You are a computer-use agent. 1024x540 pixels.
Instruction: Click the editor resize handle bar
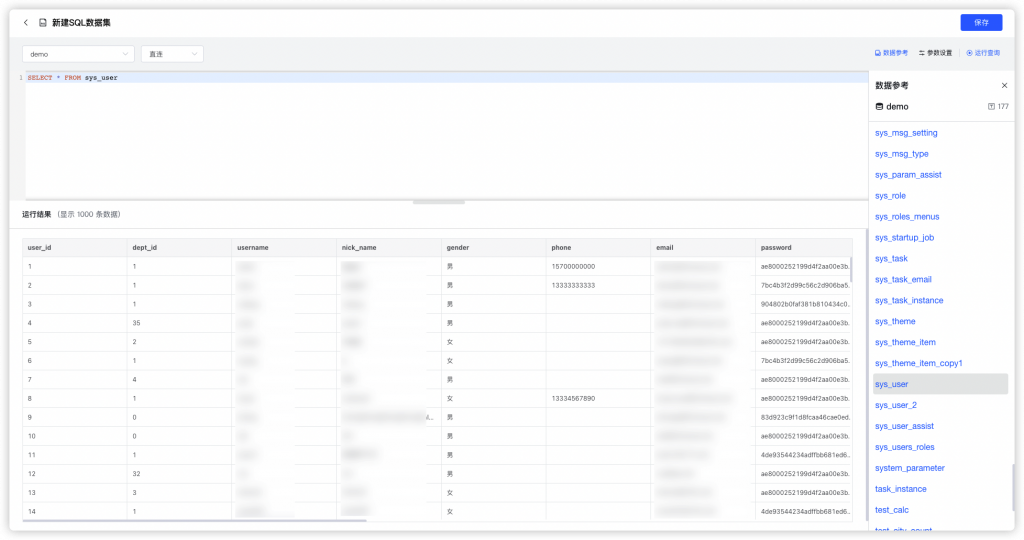click(x=439, y=202)
